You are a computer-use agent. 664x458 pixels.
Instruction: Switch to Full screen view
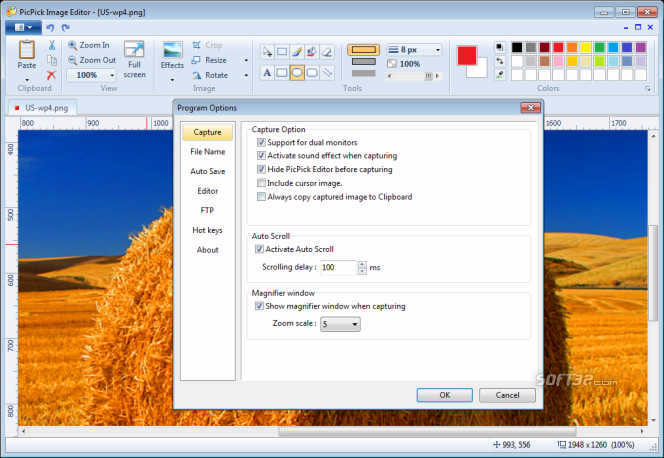coord(134,60)
